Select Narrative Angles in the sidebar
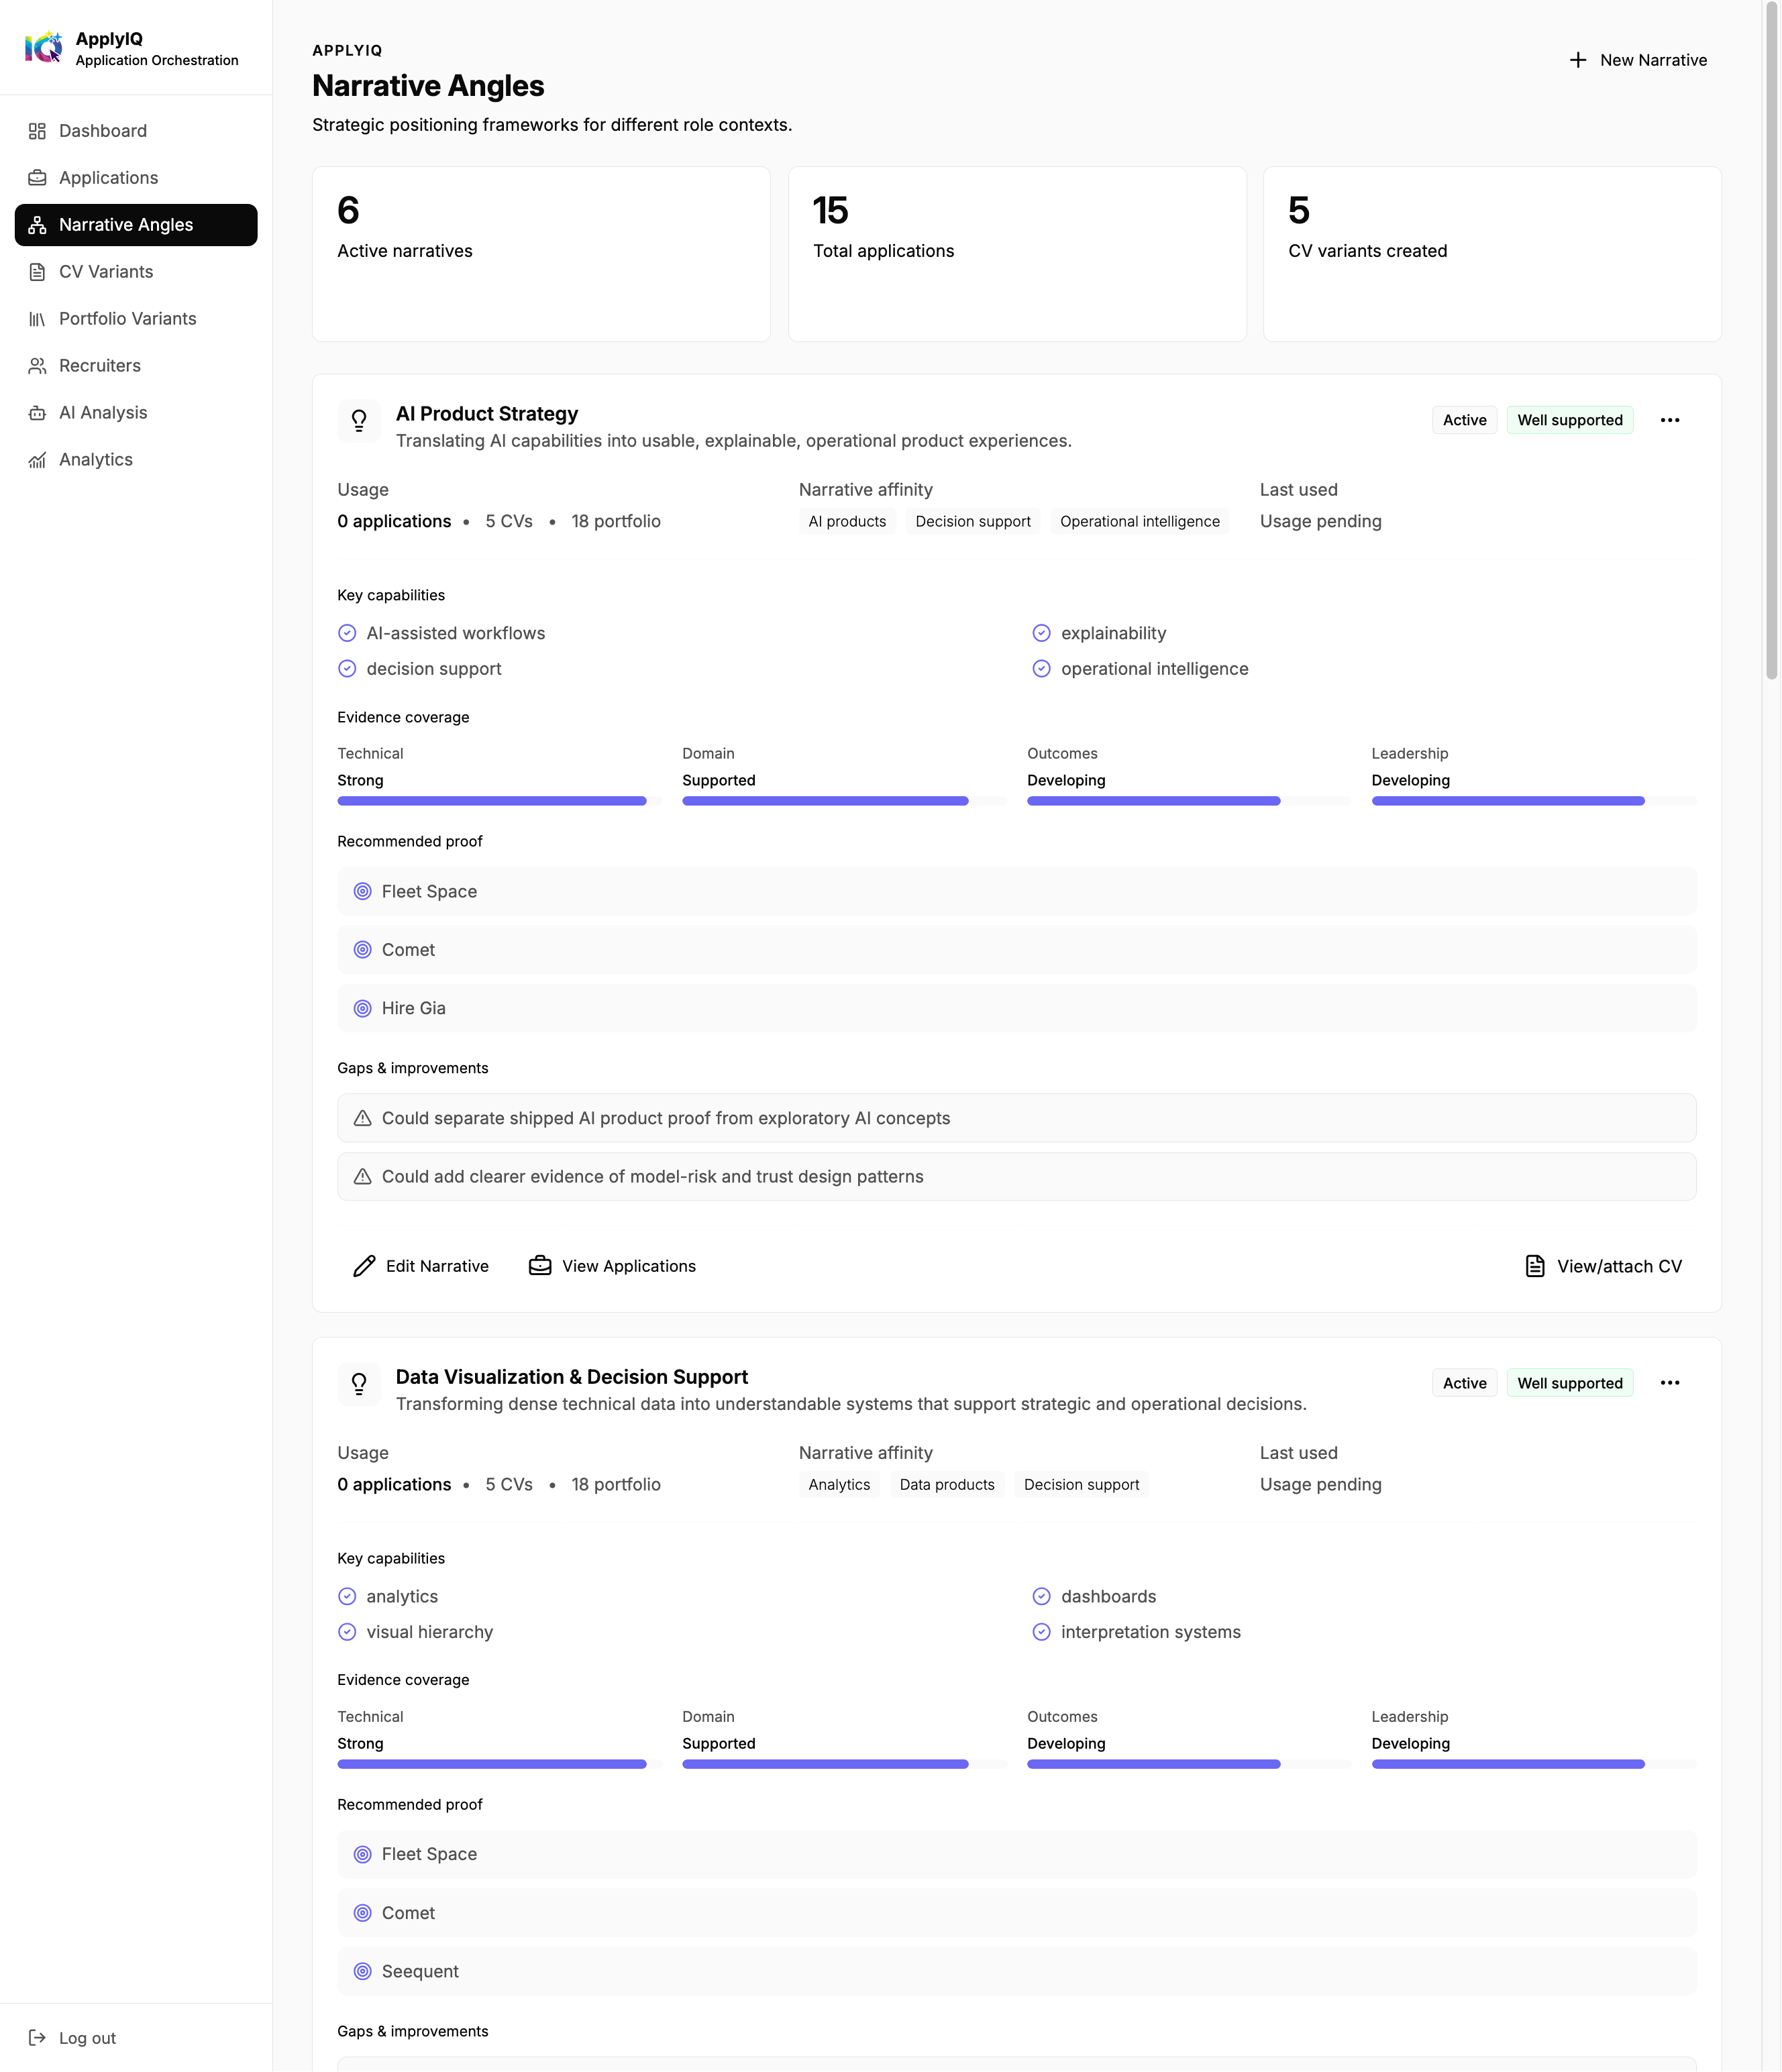1782x2072 pixels. coord(136,225)
